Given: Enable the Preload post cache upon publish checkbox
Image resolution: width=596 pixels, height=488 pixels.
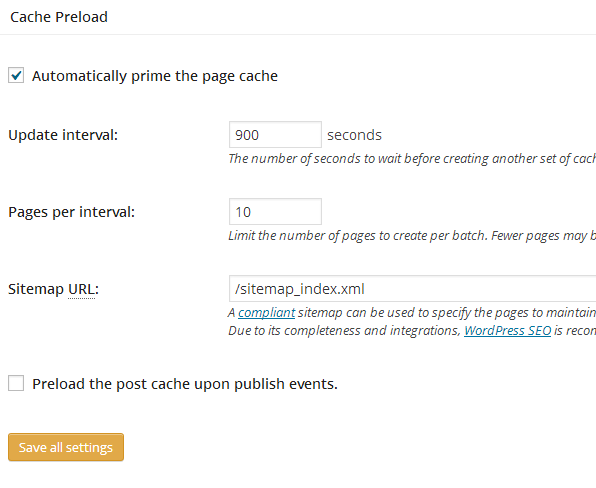Looking at the screenshot, I should click(16, 383).
